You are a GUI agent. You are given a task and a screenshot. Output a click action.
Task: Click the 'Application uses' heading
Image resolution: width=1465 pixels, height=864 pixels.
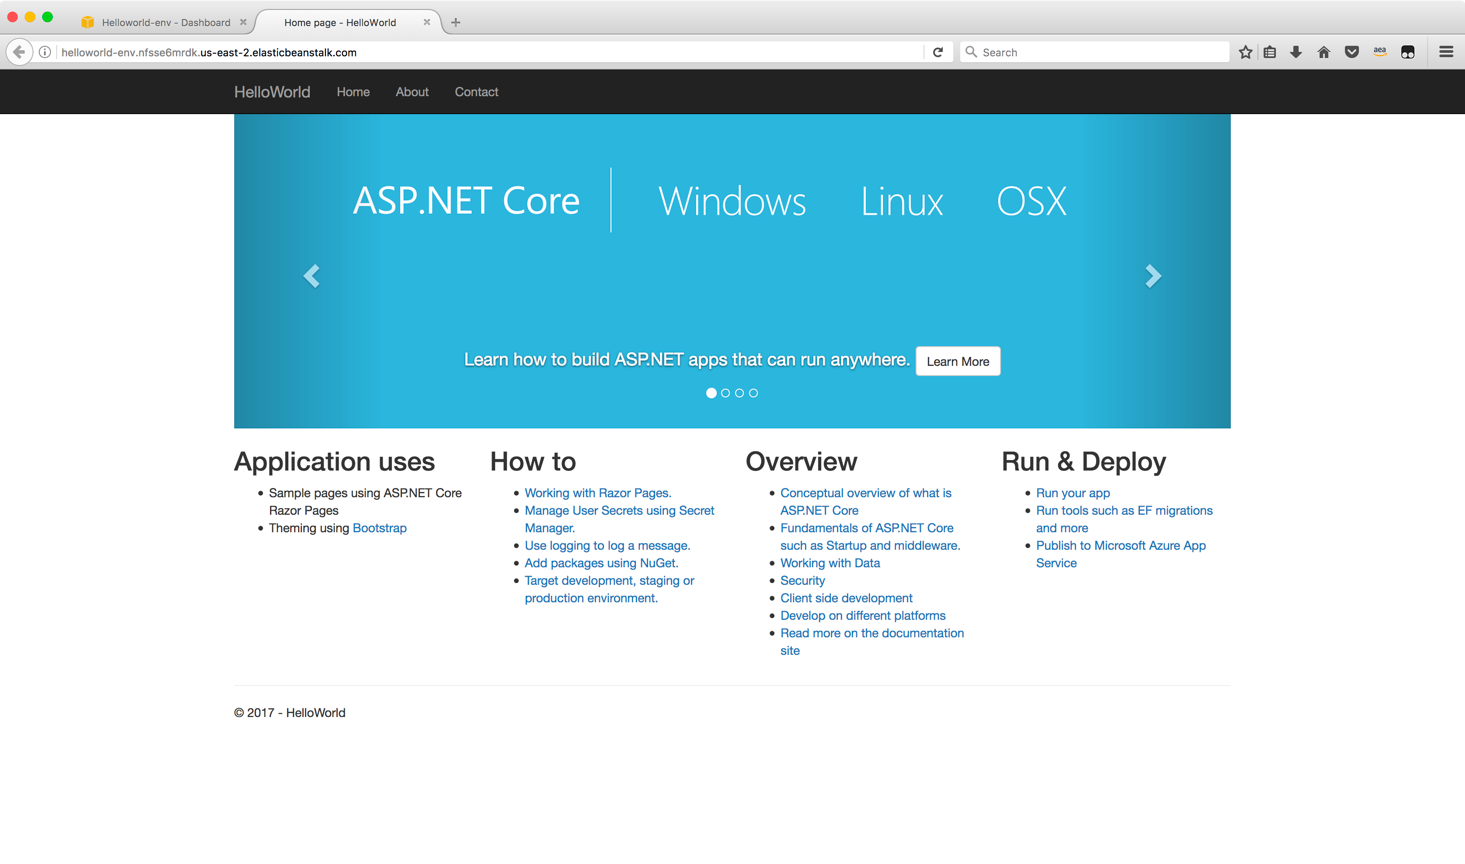click(x=334, y=461)
